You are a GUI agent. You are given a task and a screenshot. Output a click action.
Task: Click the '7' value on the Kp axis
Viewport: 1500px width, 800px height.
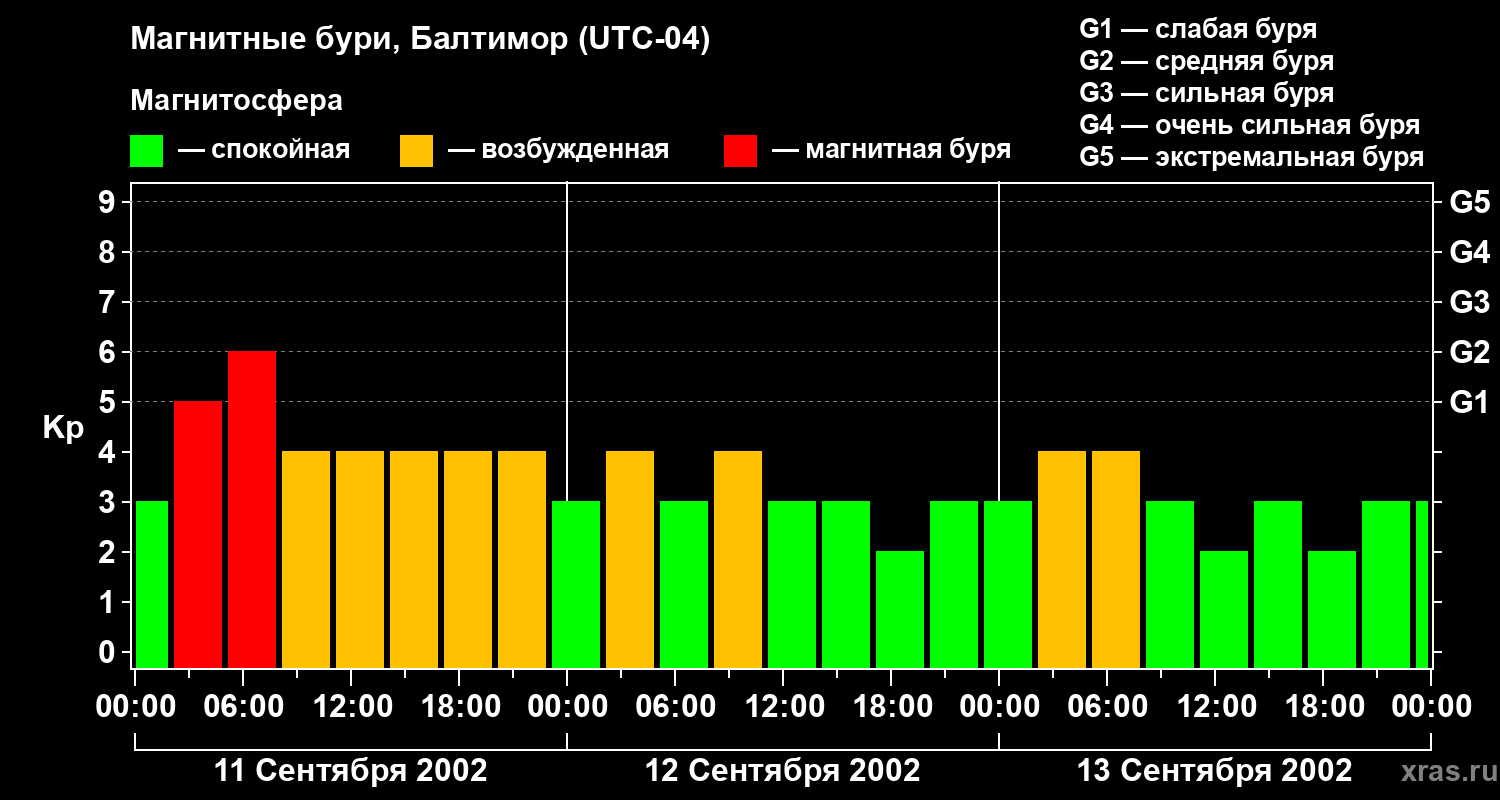(109, 302)
